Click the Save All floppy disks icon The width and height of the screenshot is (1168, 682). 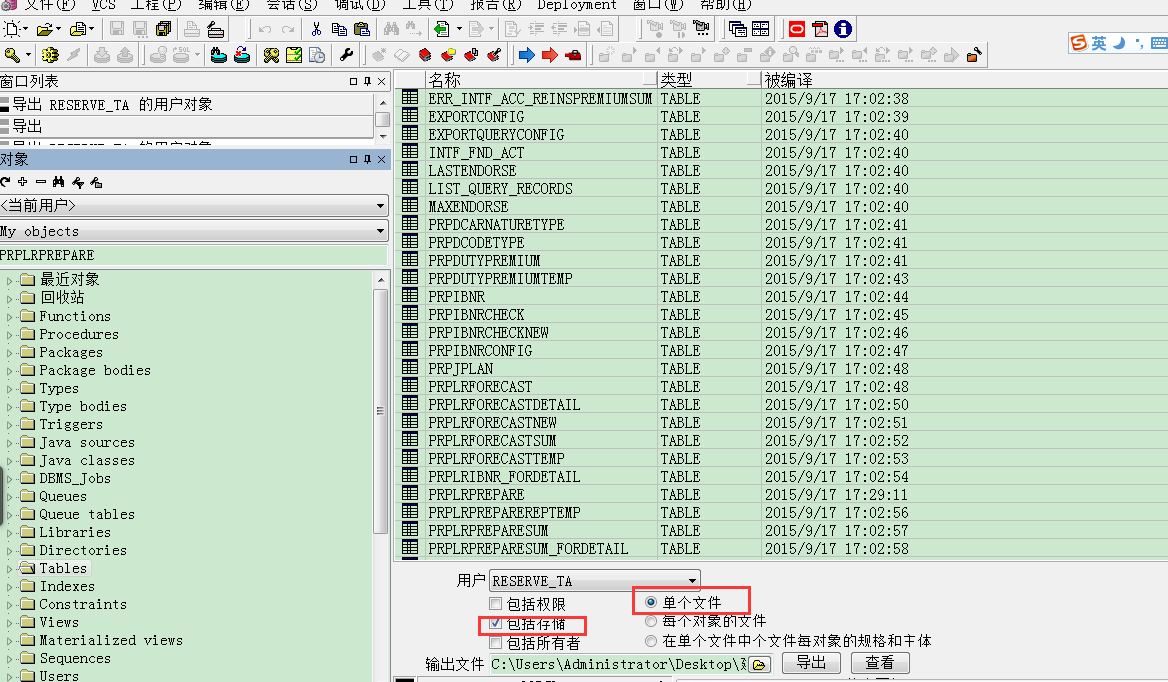tap(163, 29)
